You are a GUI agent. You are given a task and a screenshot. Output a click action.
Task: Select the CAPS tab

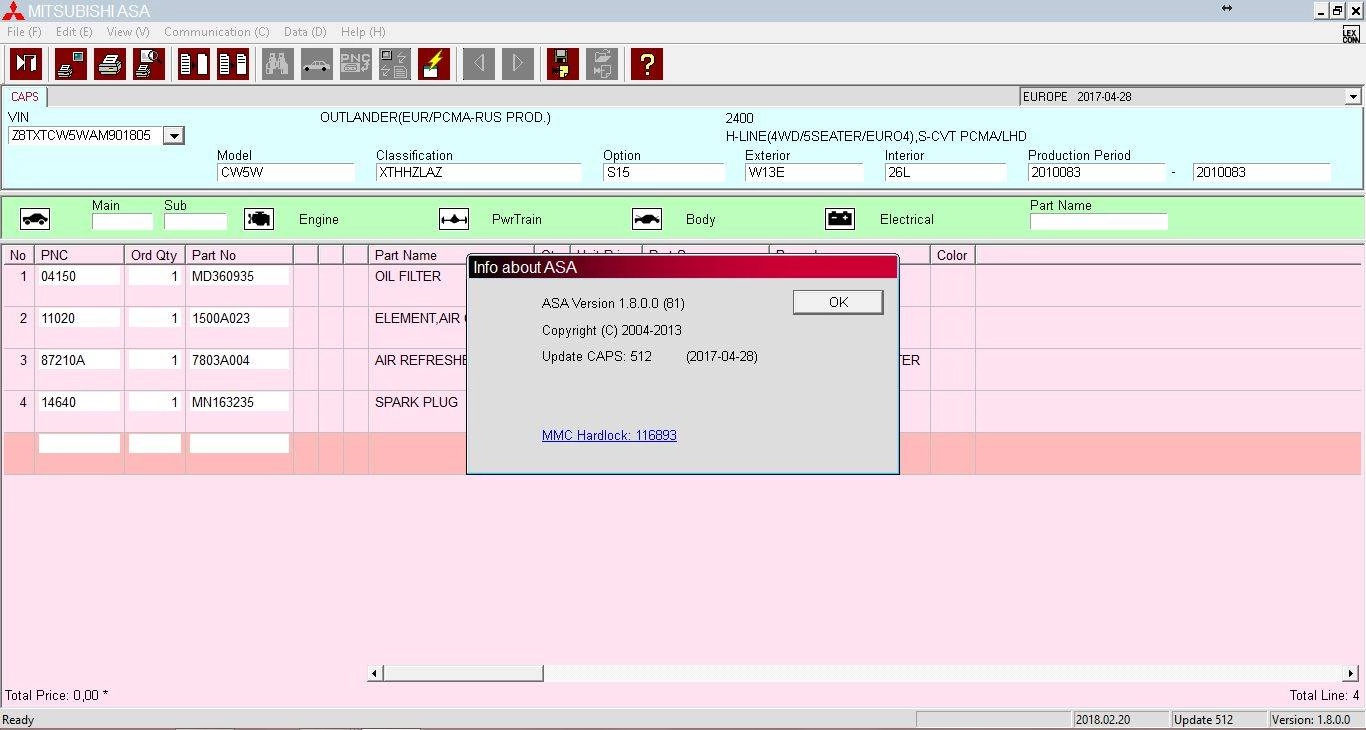(25, 97)
